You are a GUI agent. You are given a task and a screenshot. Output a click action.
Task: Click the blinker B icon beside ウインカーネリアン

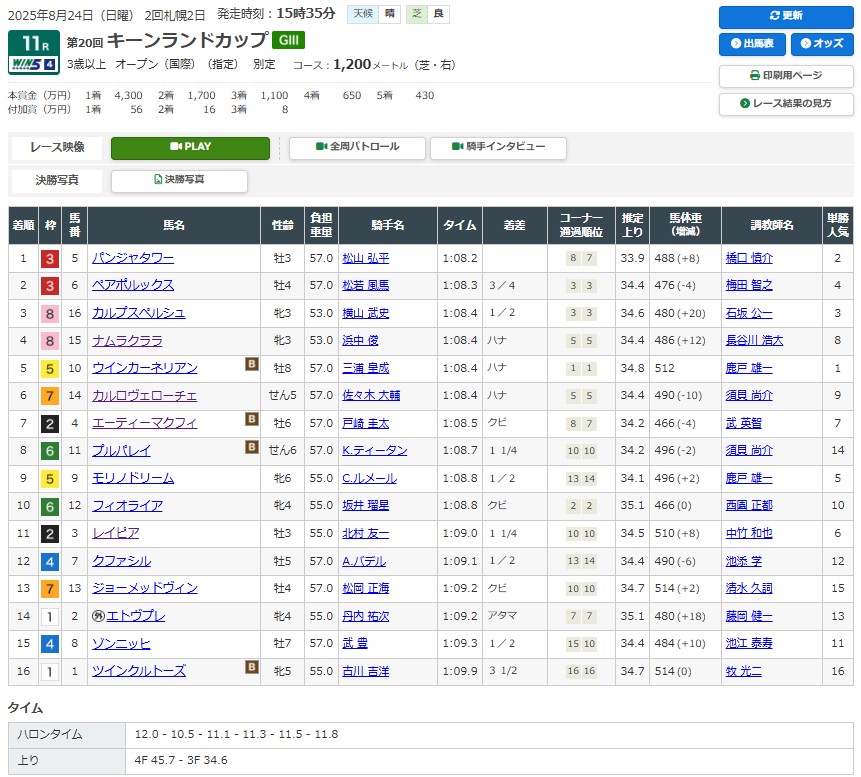pyautogui.click(x=252, y=365)
